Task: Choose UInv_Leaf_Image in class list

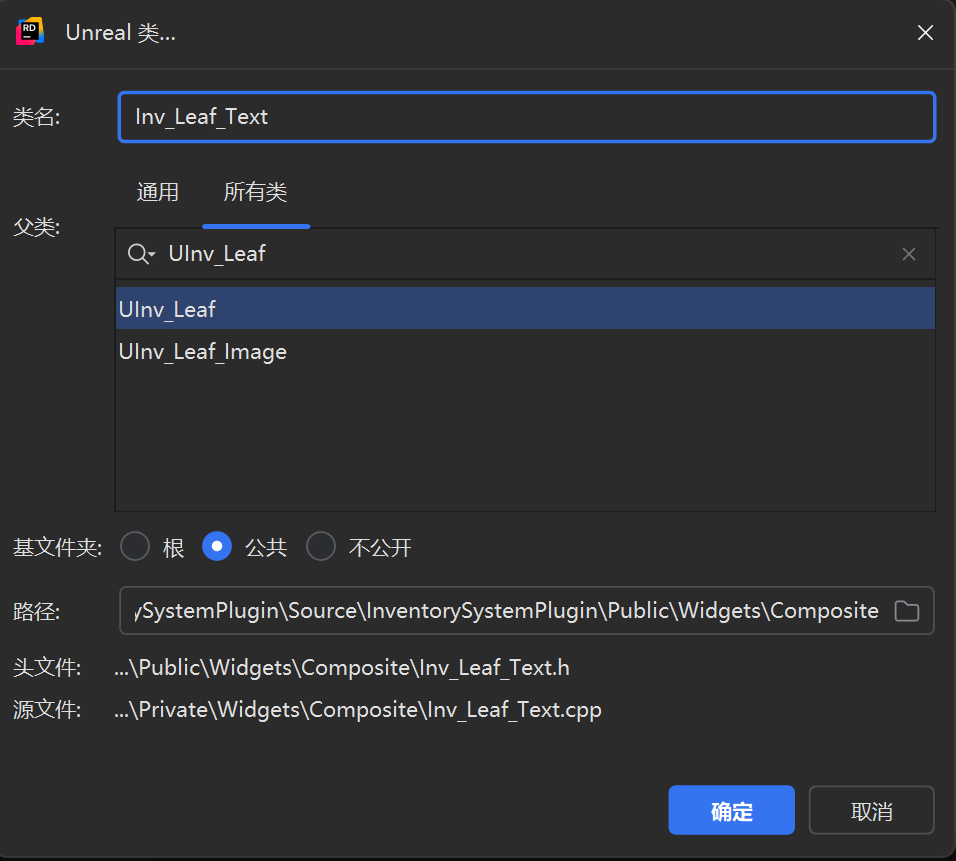Action: click(525, 351)
